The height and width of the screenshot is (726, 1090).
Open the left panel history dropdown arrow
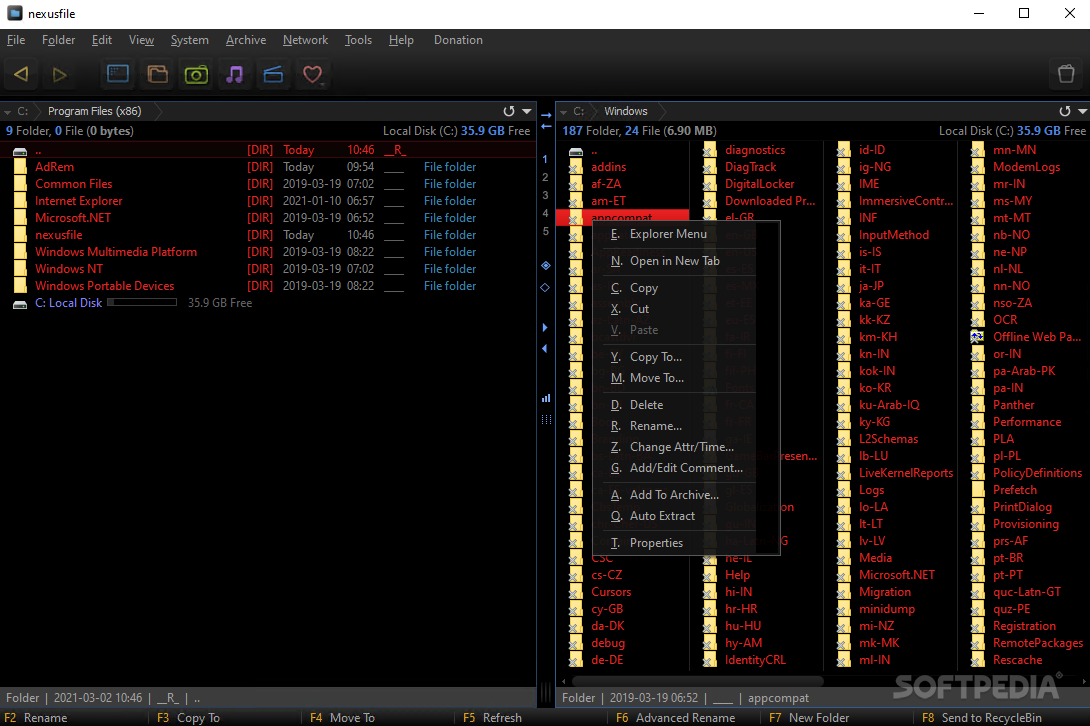527,111
